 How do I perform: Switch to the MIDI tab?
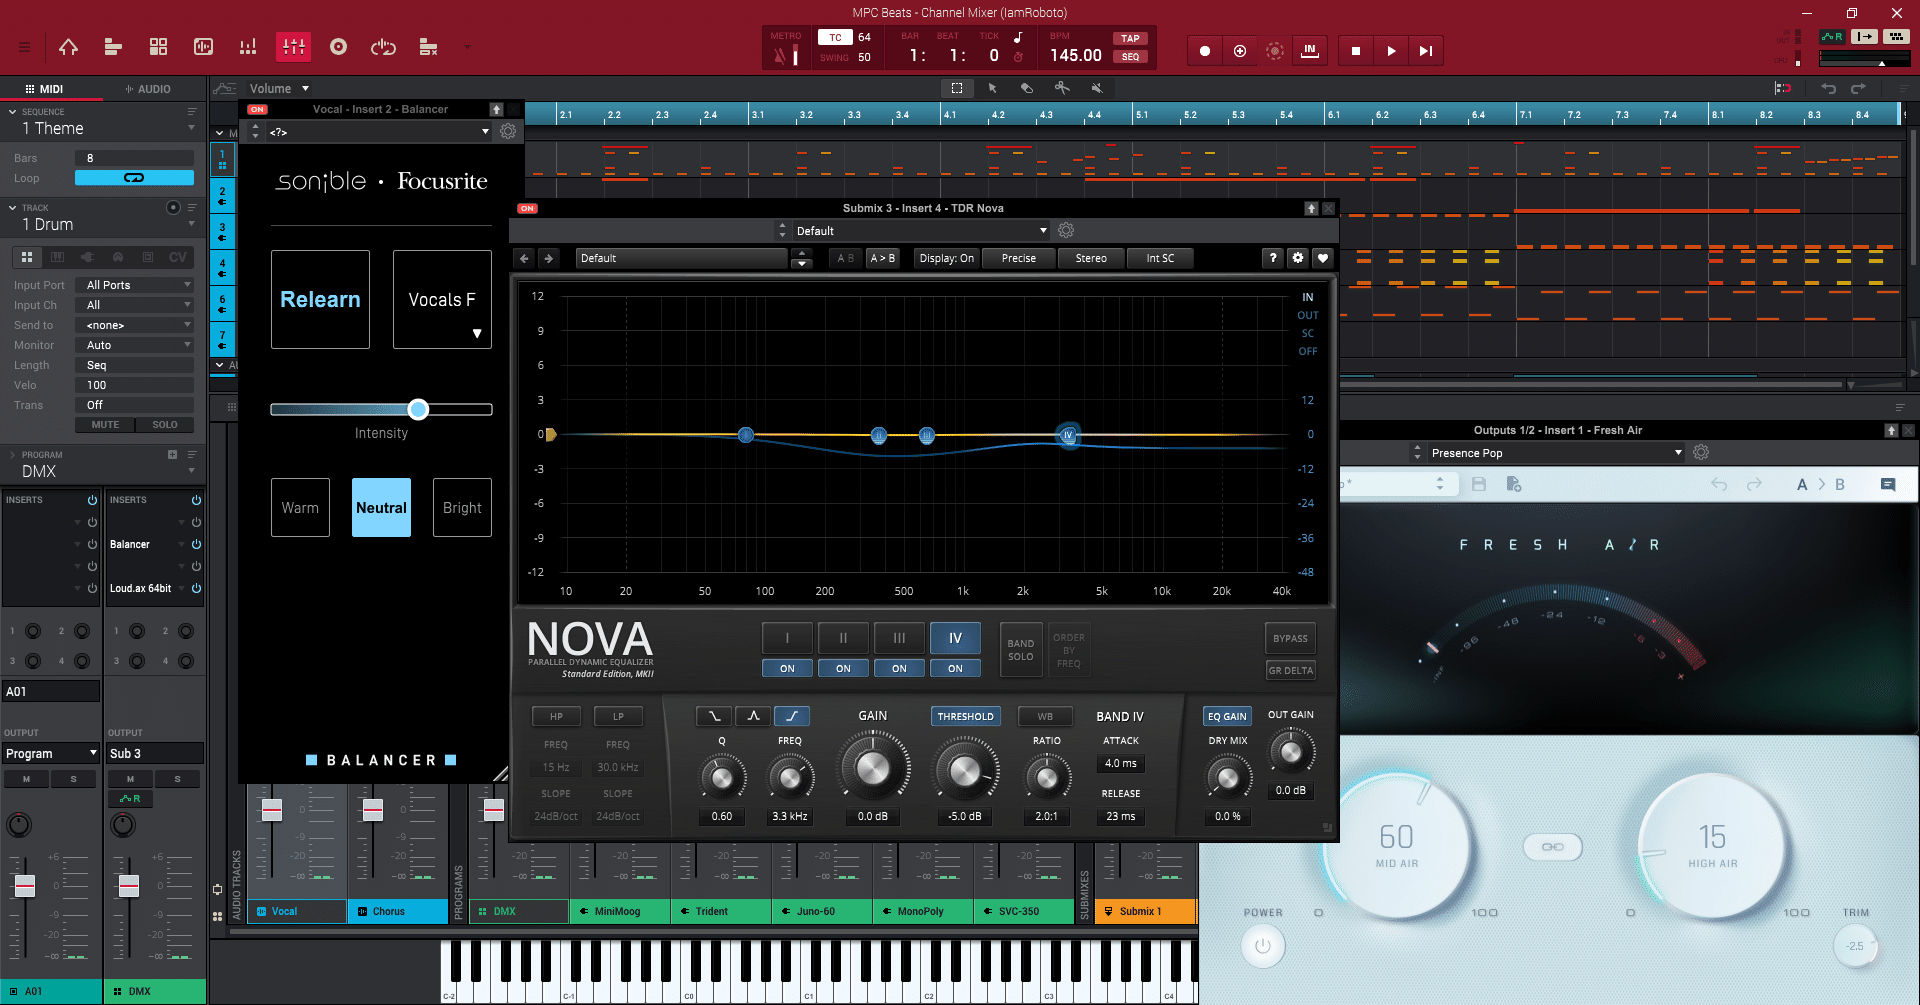pyautogui.click(x=44, y=89)
